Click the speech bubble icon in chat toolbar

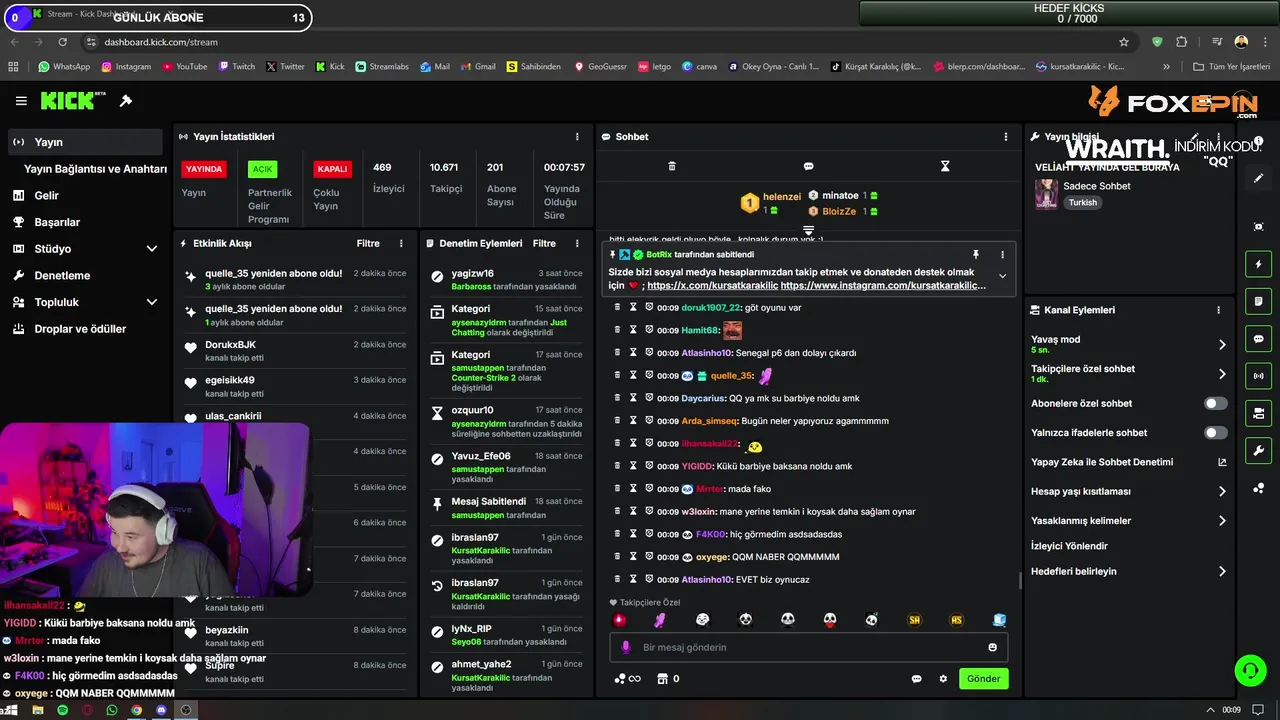pos(808,166)
